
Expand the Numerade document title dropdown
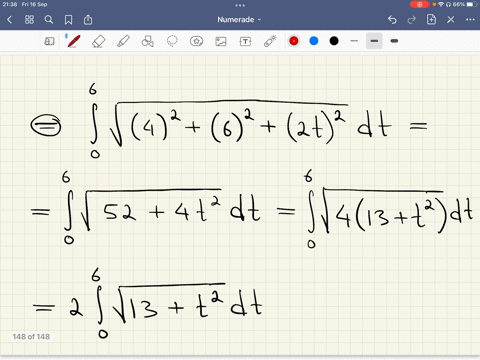click(x=239, y=20)
